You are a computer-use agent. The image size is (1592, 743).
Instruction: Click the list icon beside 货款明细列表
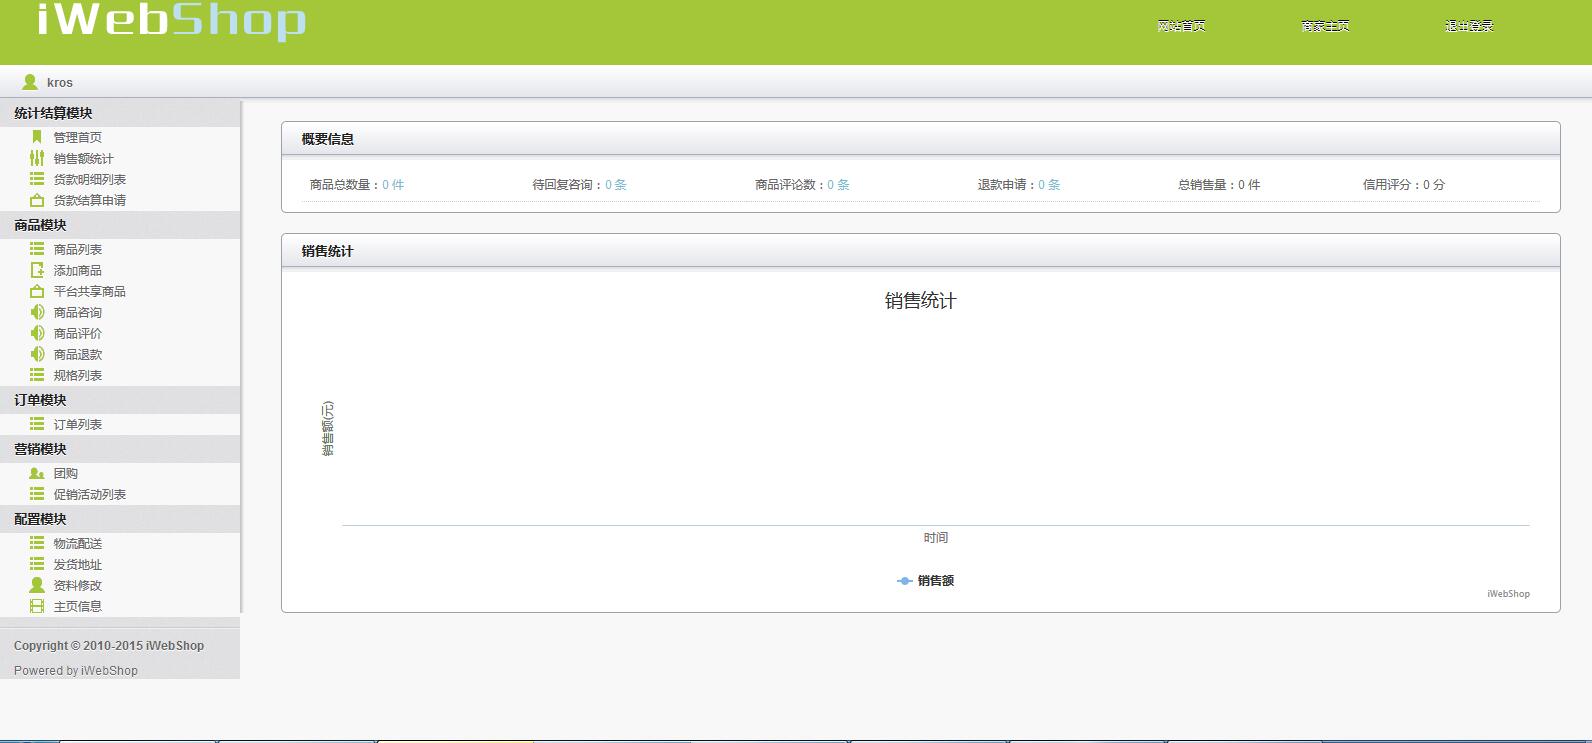tap(37, 179)
